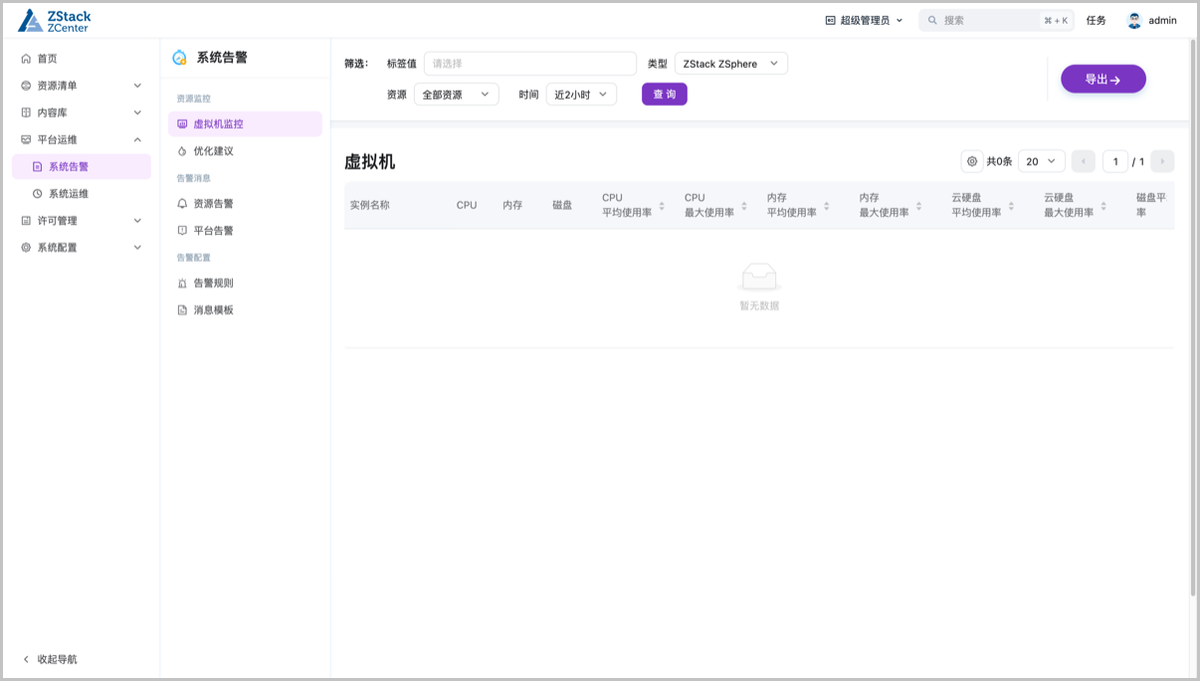
Task: Click the 资源告警 bell icon
Action: 182,204
